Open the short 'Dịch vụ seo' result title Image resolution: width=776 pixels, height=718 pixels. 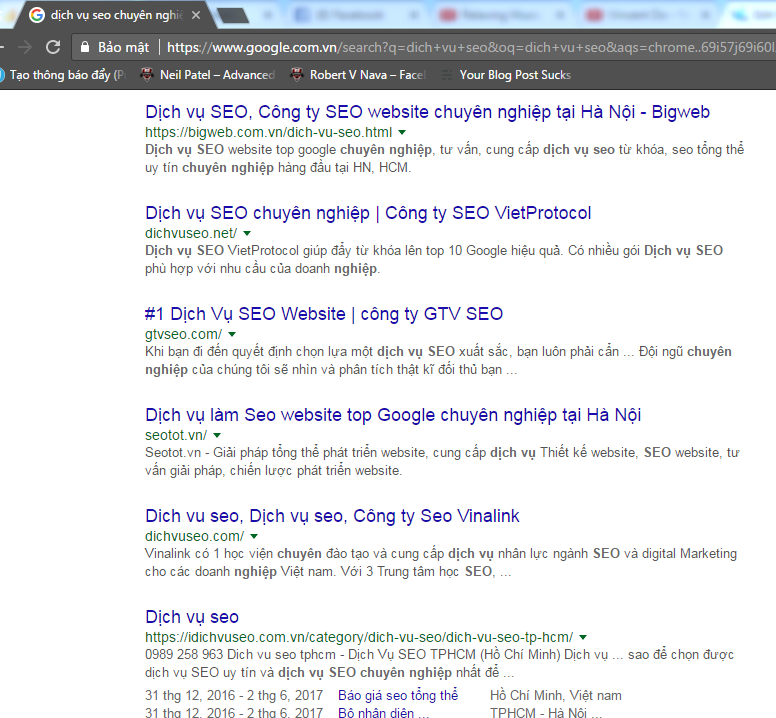[192, 617]
